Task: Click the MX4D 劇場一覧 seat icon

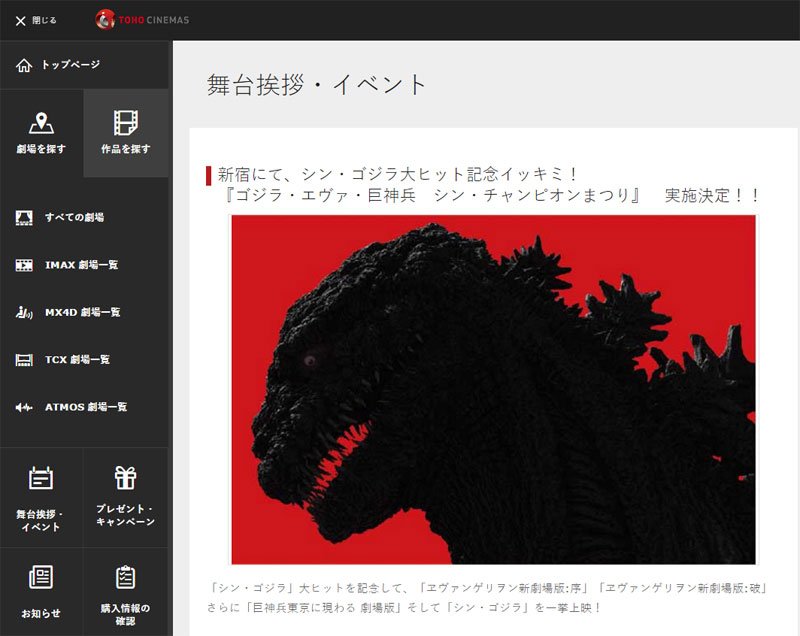Action: tap(24, 313)
